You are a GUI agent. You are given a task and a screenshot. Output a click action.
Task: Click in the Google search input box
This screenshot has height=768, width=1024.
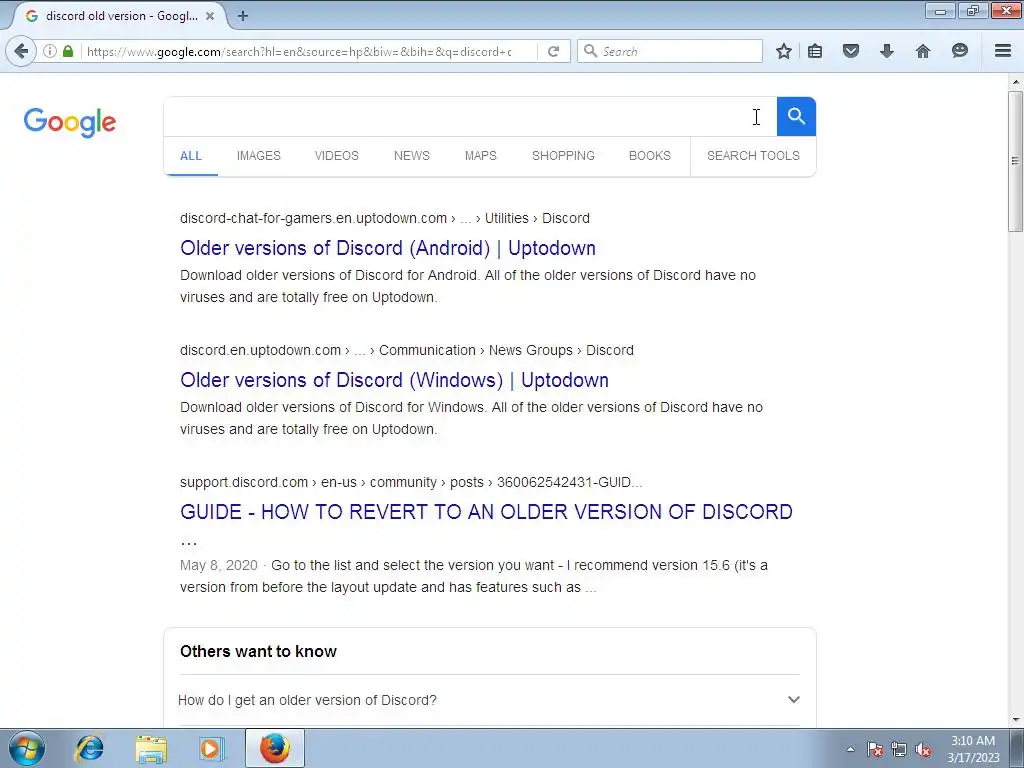[x=470, y=116]
